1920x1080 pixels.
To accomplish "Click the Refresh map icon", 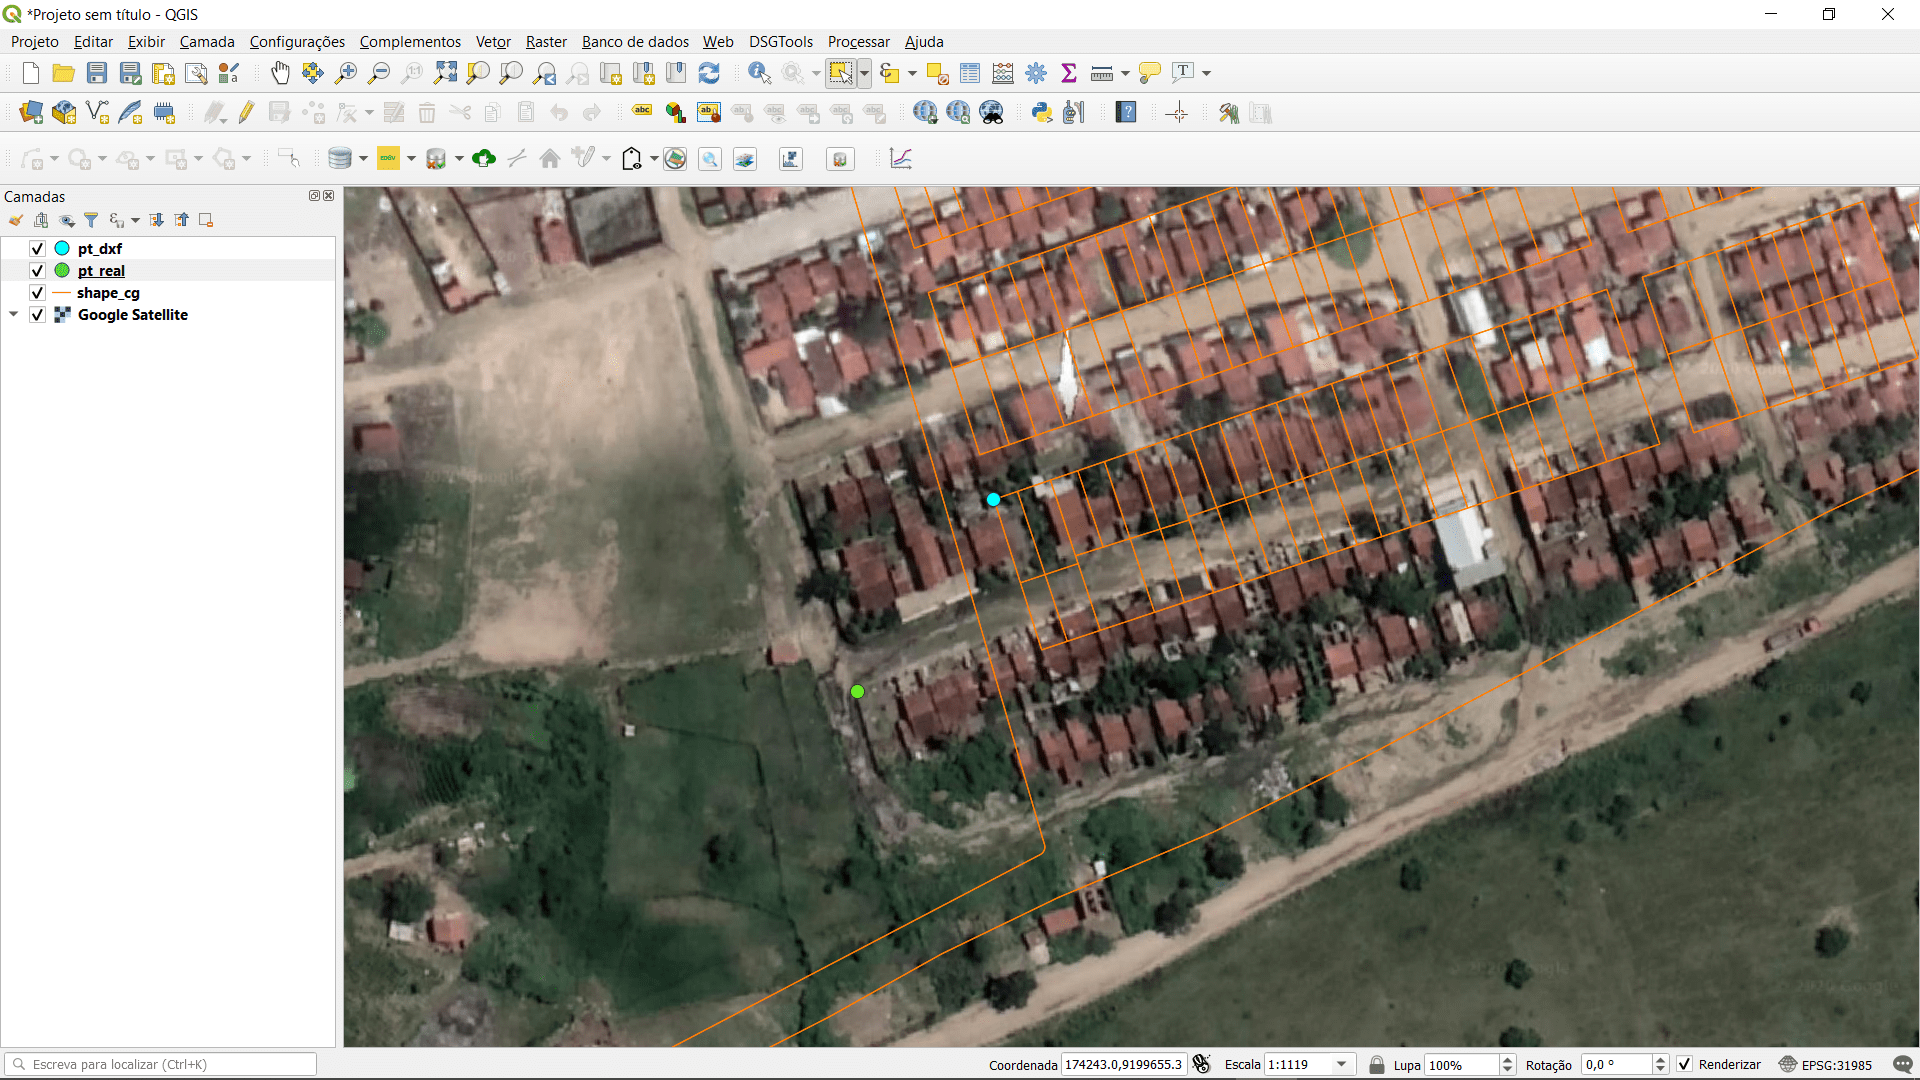I will pos(709,73).
